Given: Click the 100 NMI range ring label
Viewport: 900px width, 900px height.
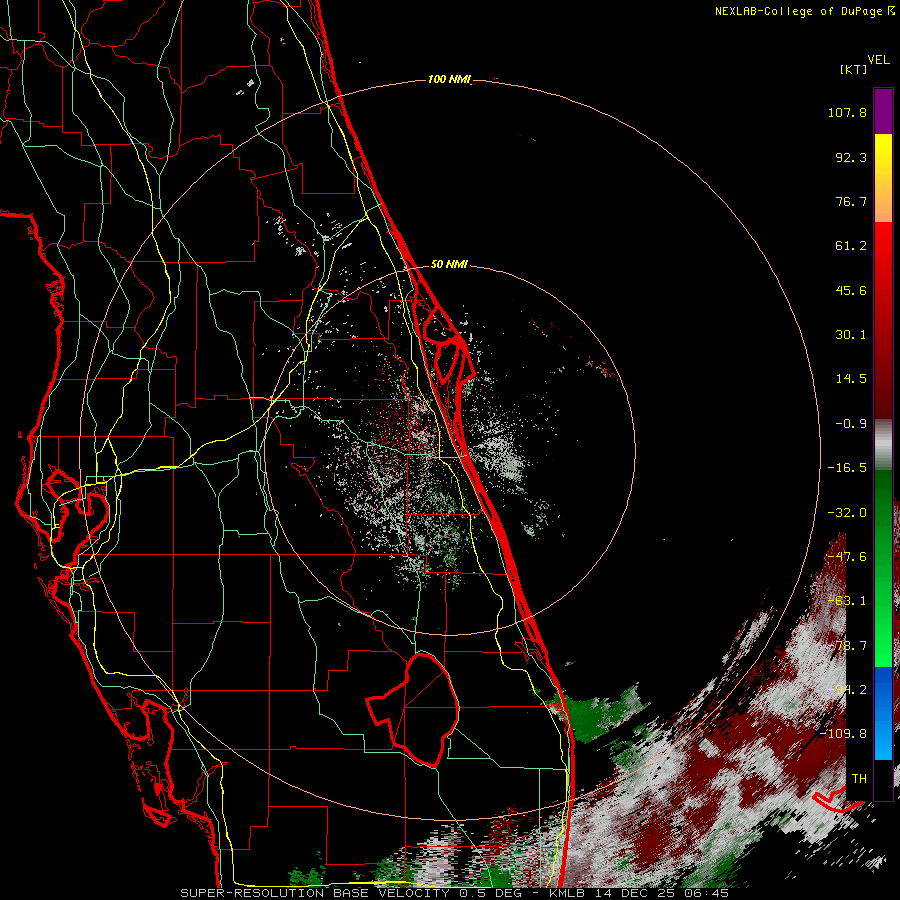Looking at the screenshot, I should coord(449,79).
